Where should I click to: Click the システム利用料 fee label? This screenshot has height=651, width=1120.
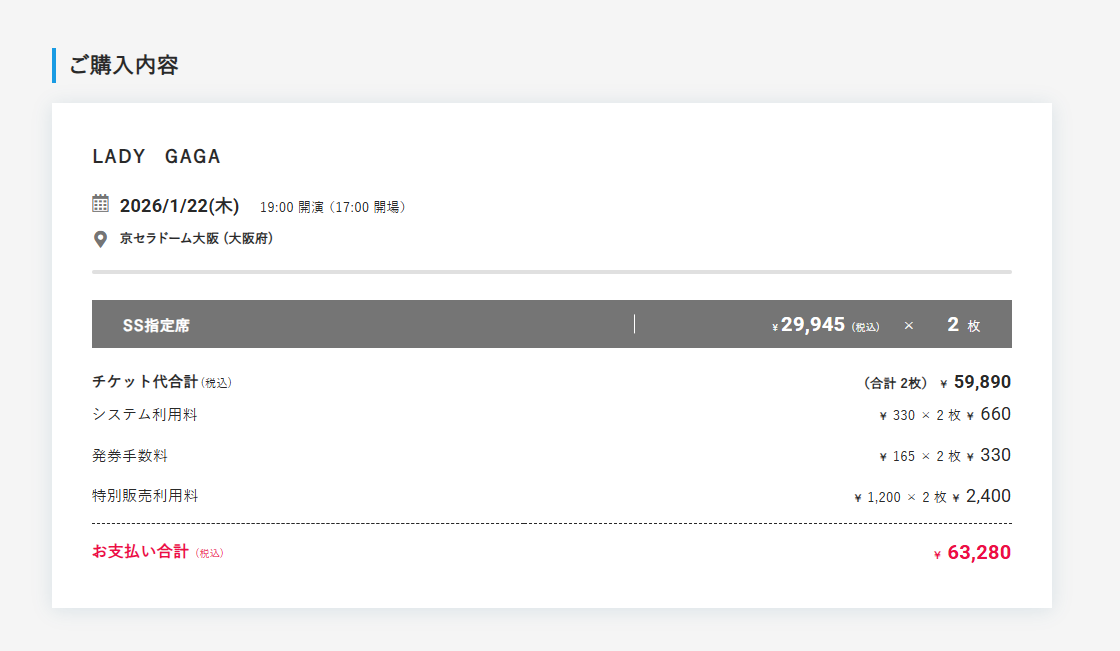tap(145, 415)
